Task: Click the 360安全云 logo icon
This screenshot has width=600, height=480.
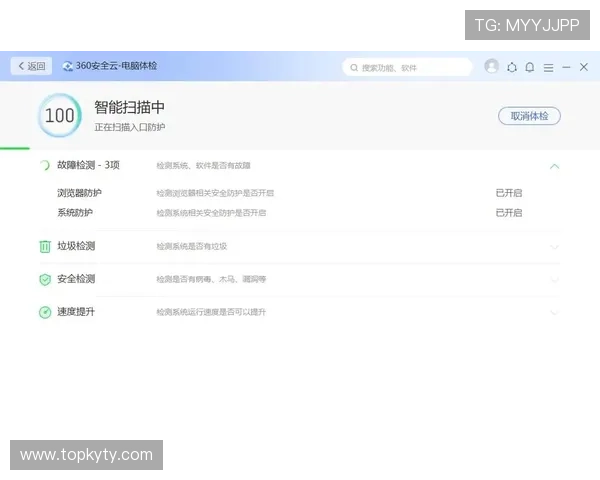Action: click(x=68, y=66)
